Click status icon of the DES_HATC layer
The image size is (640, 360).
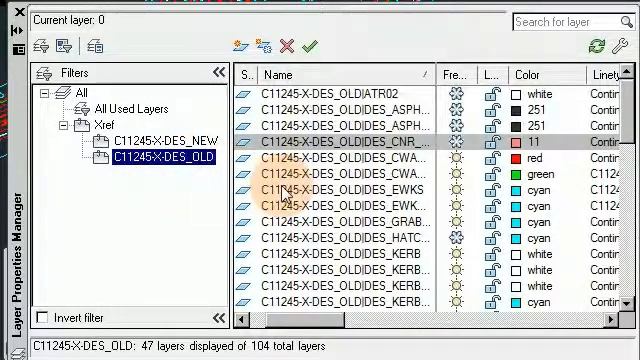click(x=243, y=238)
